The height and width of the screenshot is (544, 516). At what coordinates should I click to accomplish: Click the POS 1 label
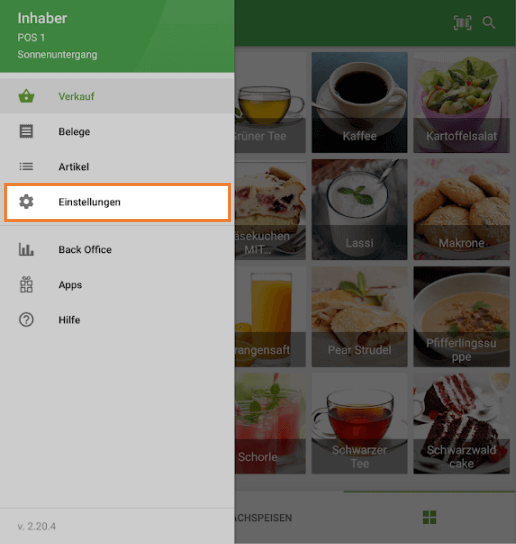pyautogui.click(x=31, y=37)
